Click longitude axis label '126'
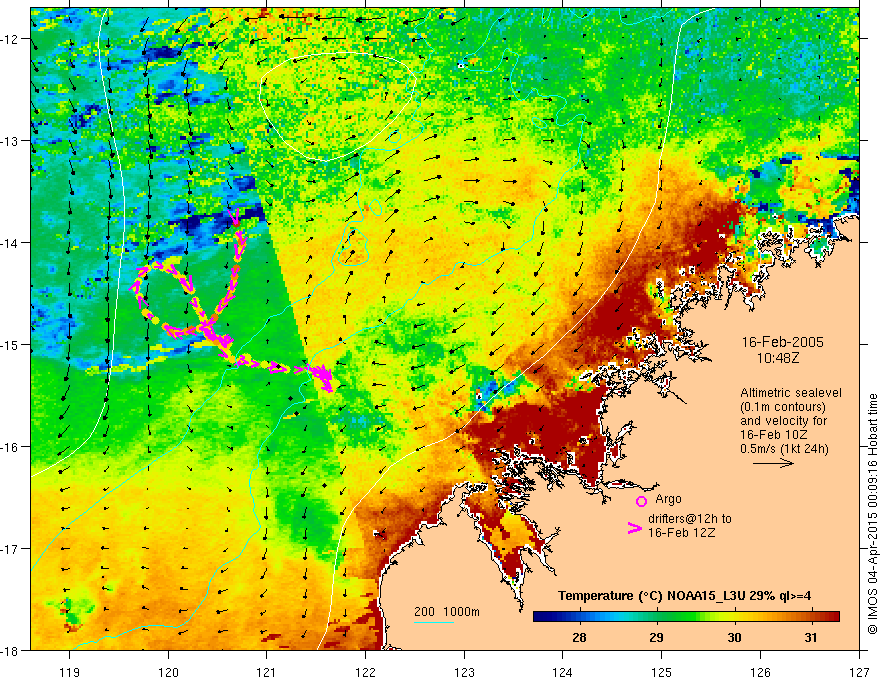This screenshot has width=880, height=680. click(760, 672)
